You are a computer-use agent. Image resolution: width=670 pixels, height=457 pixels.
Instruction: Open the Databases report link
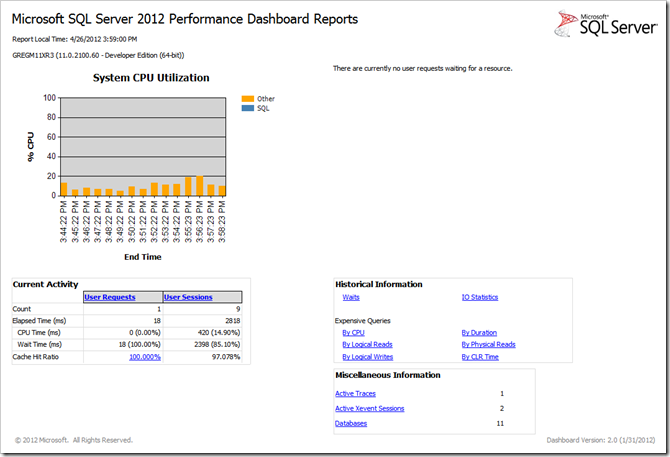[351, 423]
